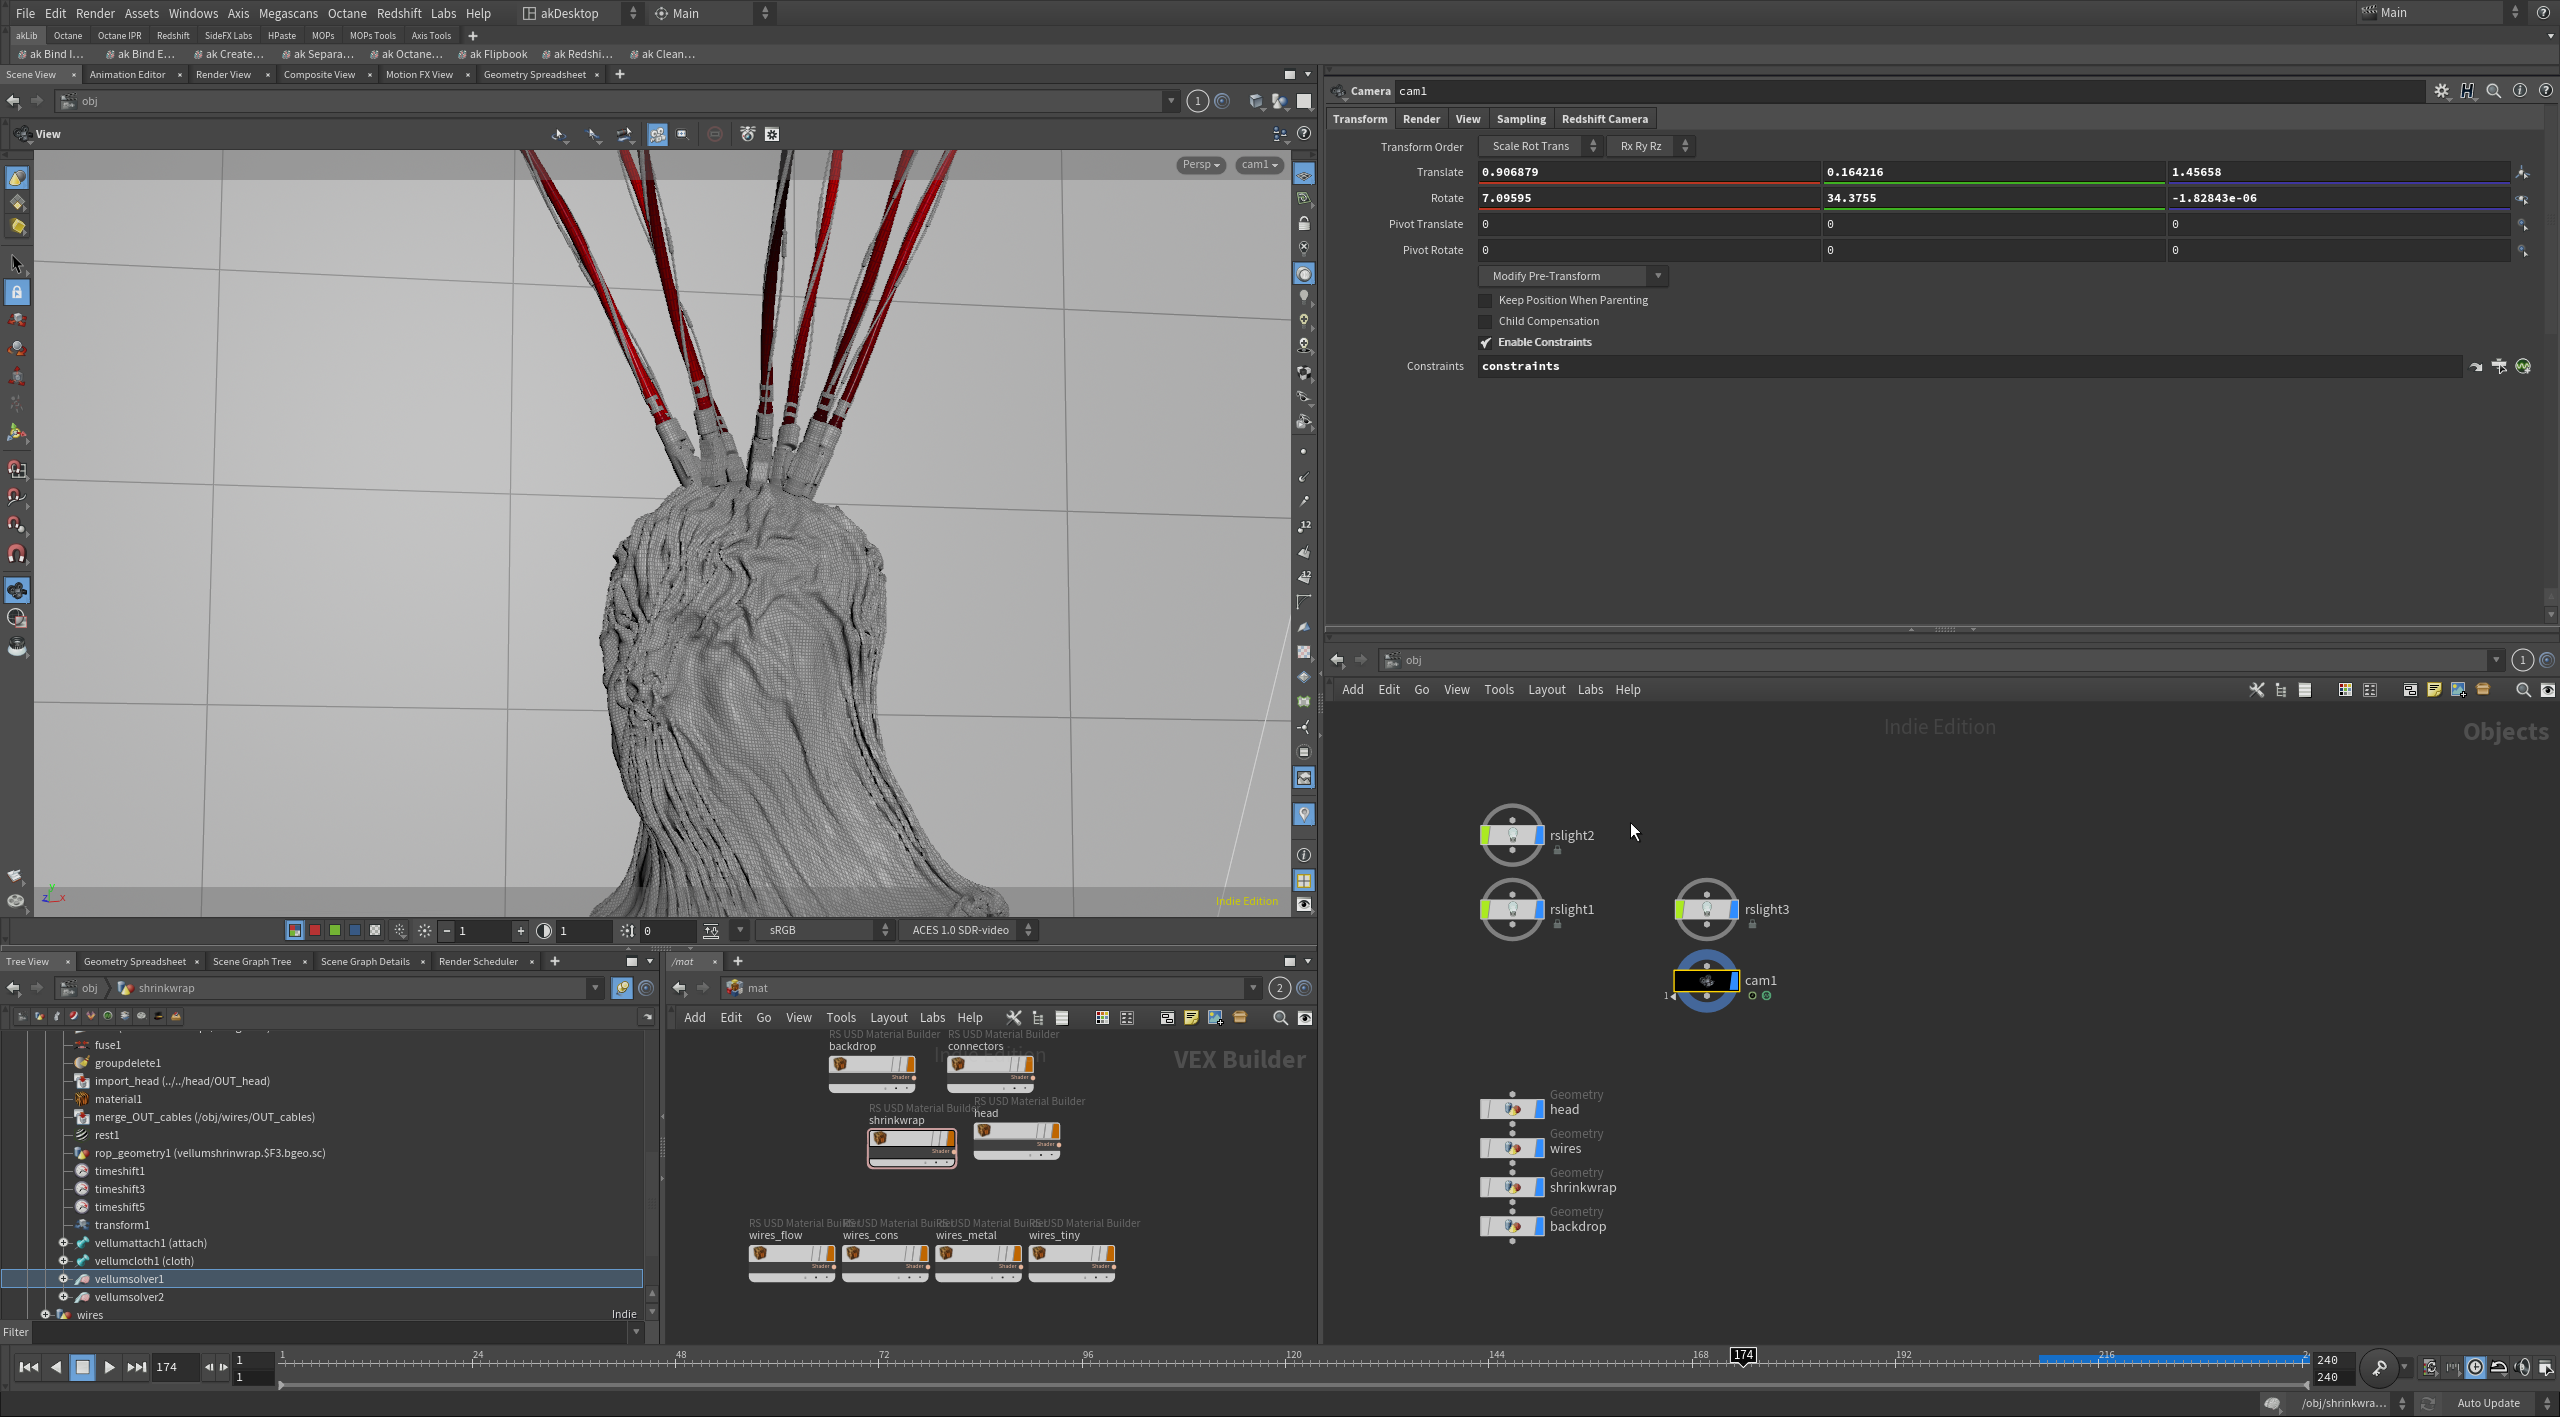Switch to the Redshift Camera tab
This screenshot has width=2560, height=1417.
pyautogui.click(x=1604, y=119)
